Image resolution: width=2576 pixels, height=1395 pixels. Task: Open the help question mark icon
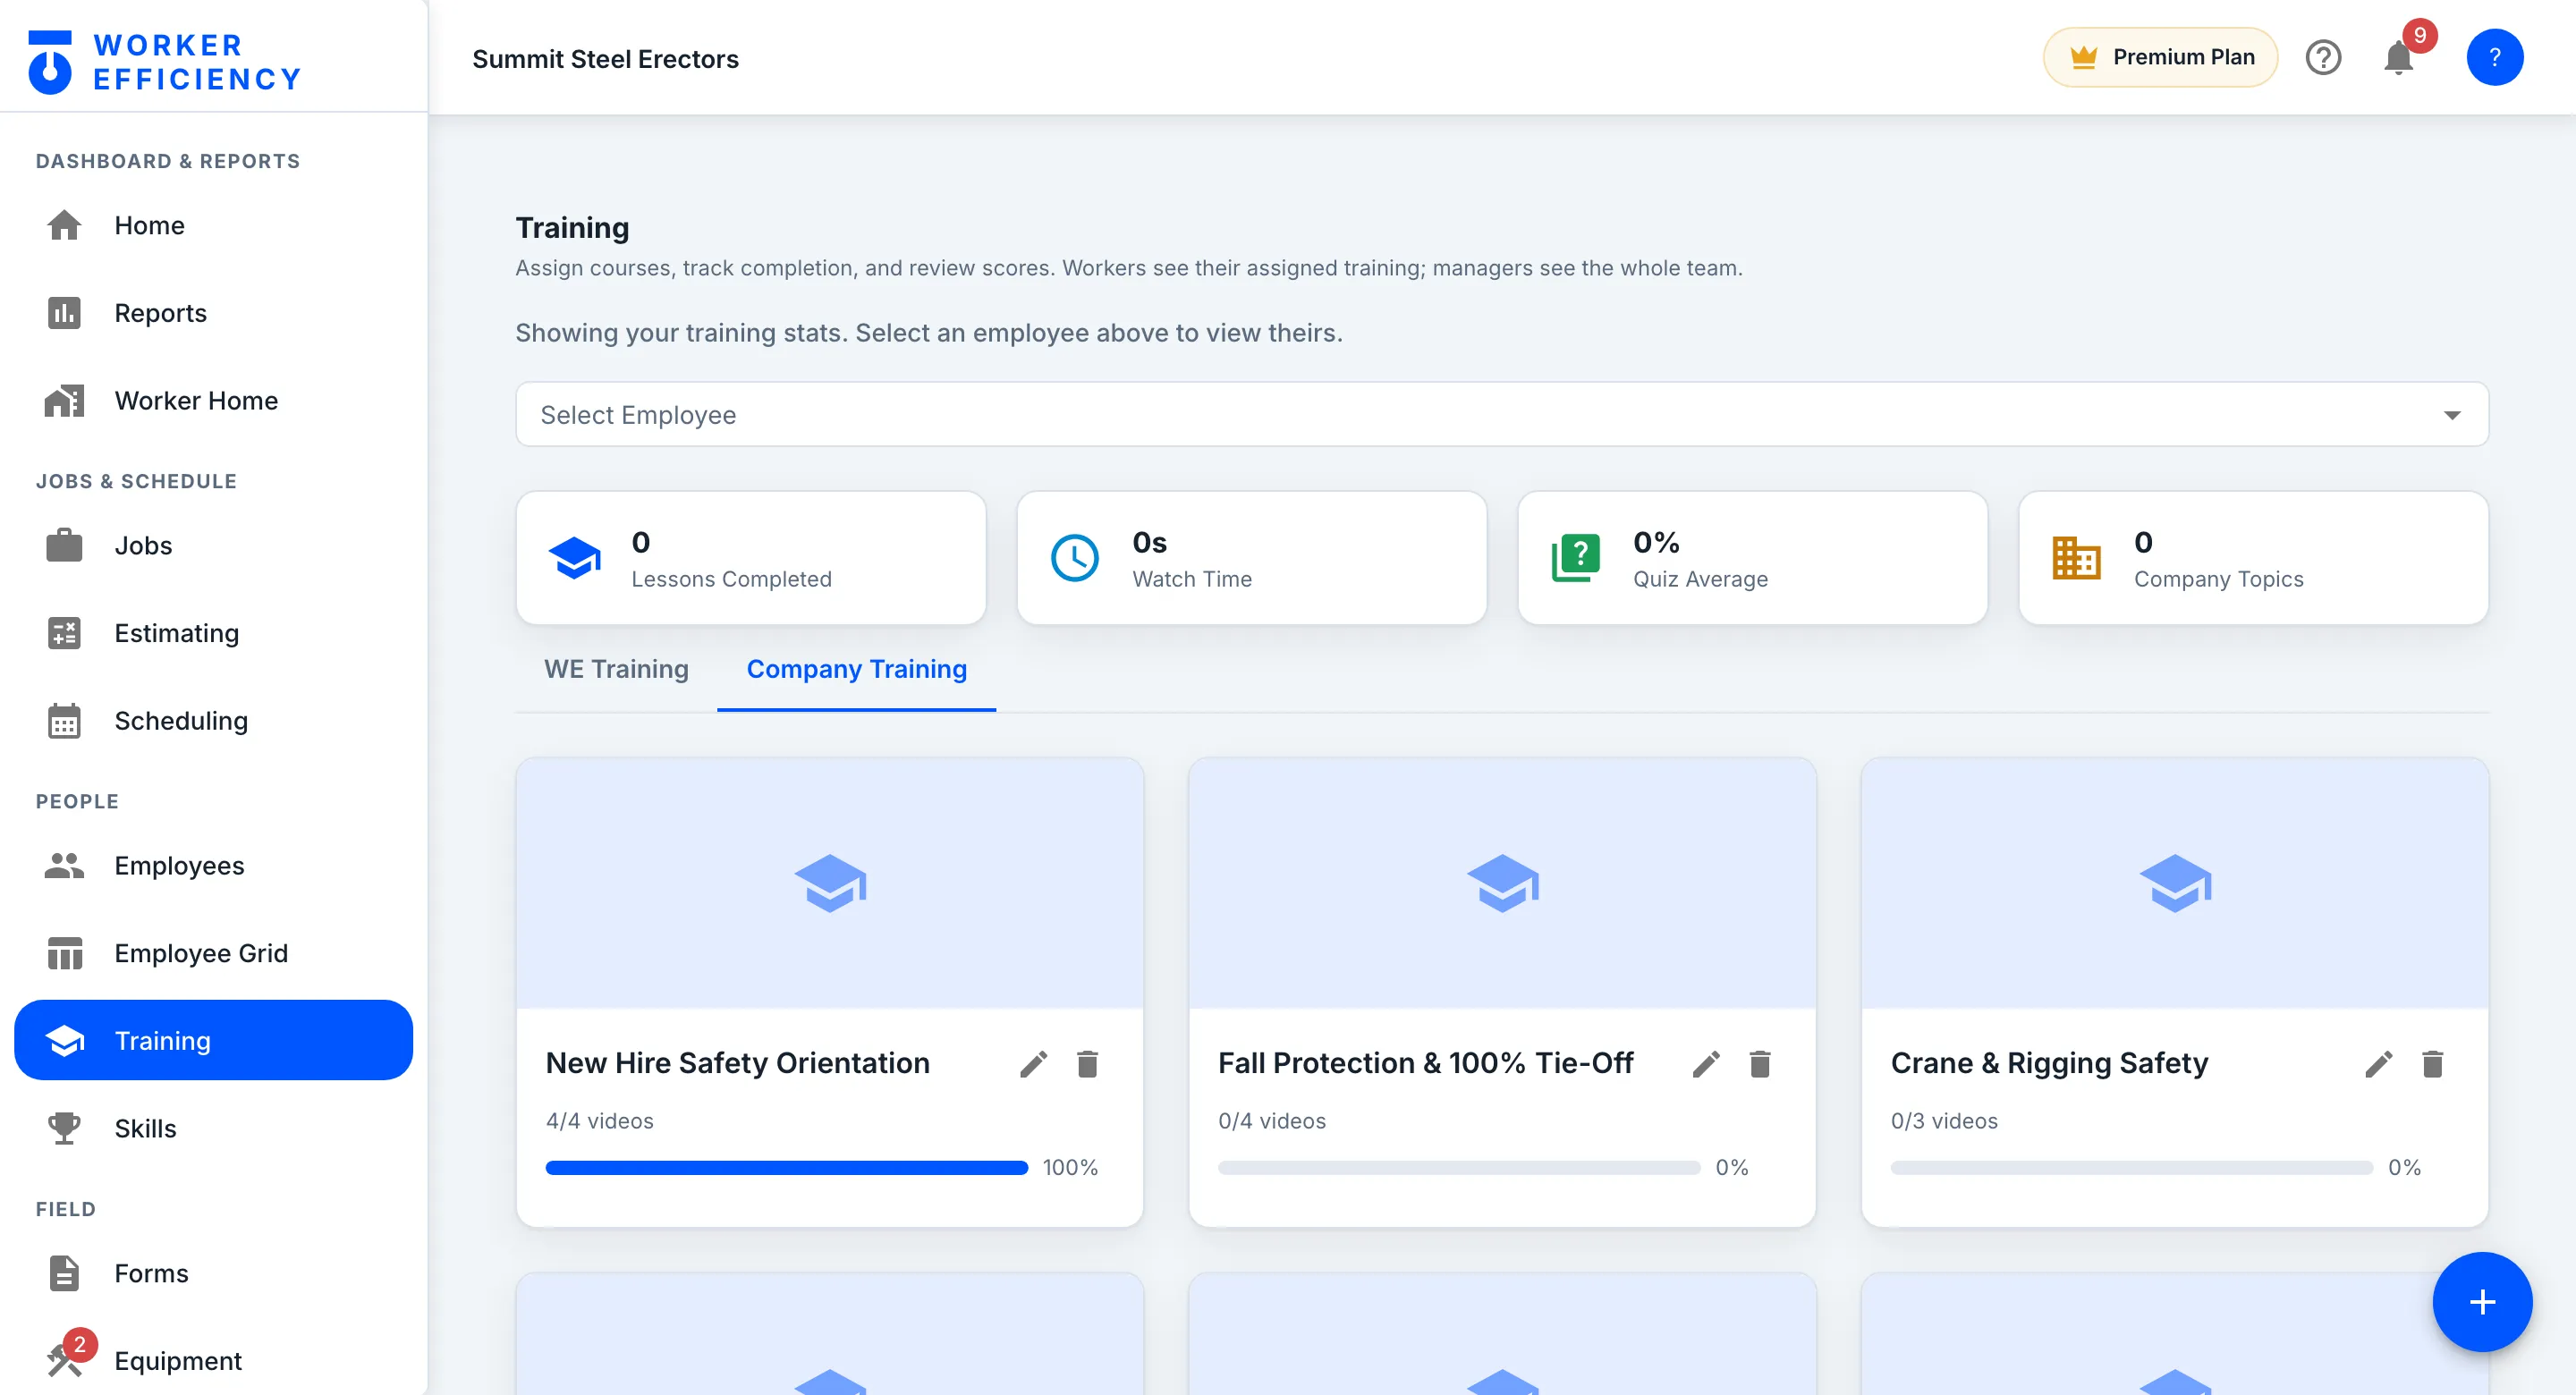tap(2323, 58)
